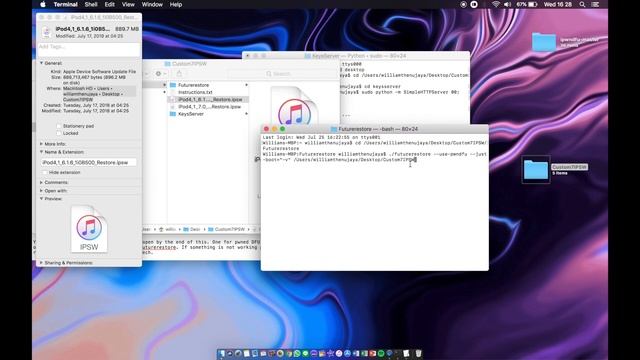Click the IPSW preview image in Info window

pyautogui.click(x=89, y=229)
